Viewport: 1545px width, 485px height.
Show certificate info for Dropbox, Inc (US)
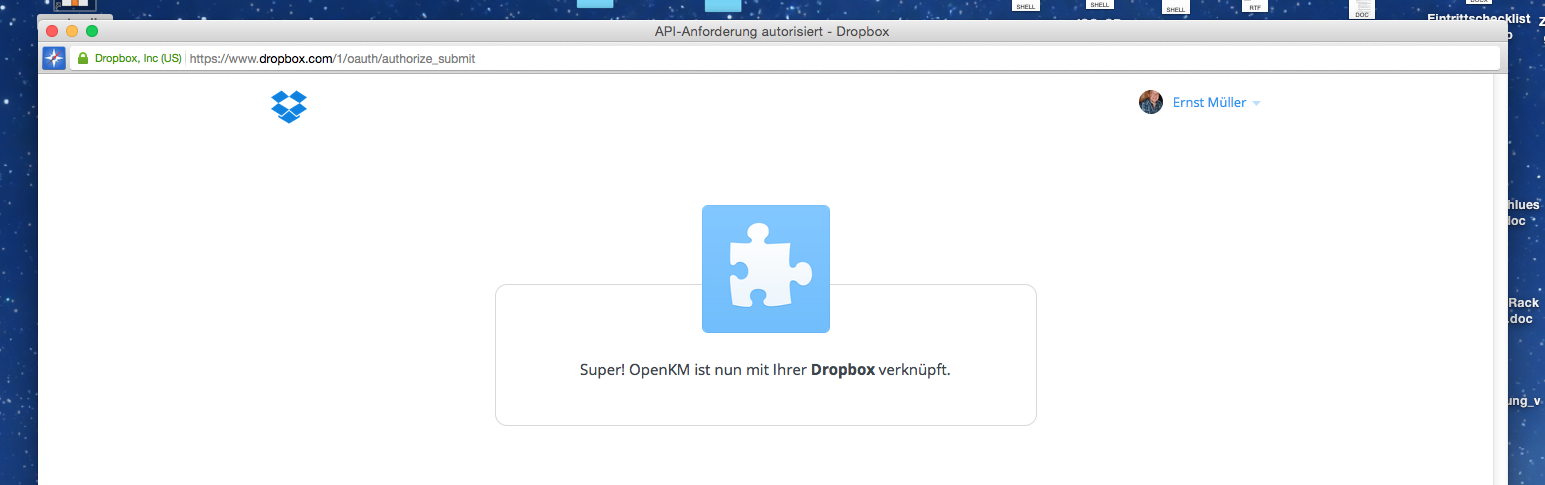[138, 59]
